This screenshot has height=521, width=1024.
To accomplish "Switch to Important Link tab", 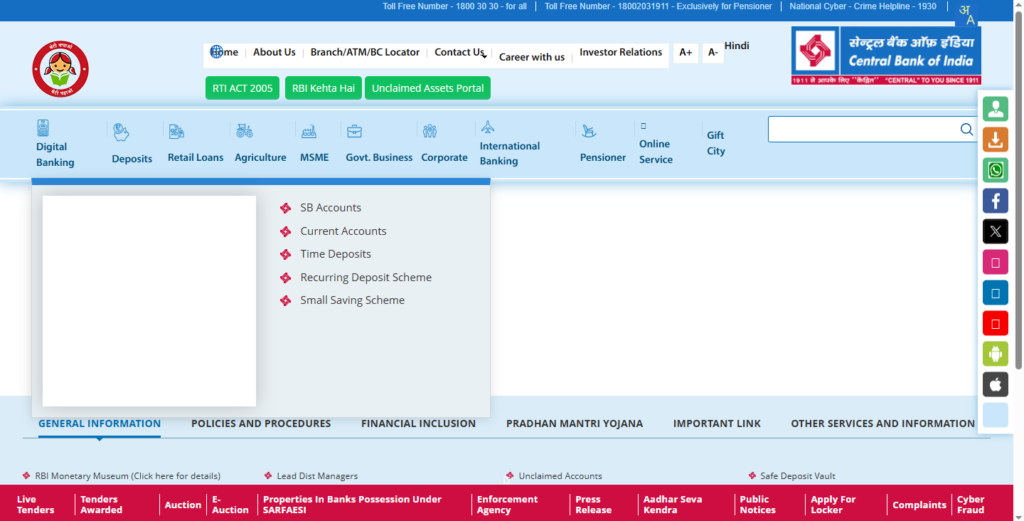I will pyautogui.click(x=716, y=424).
